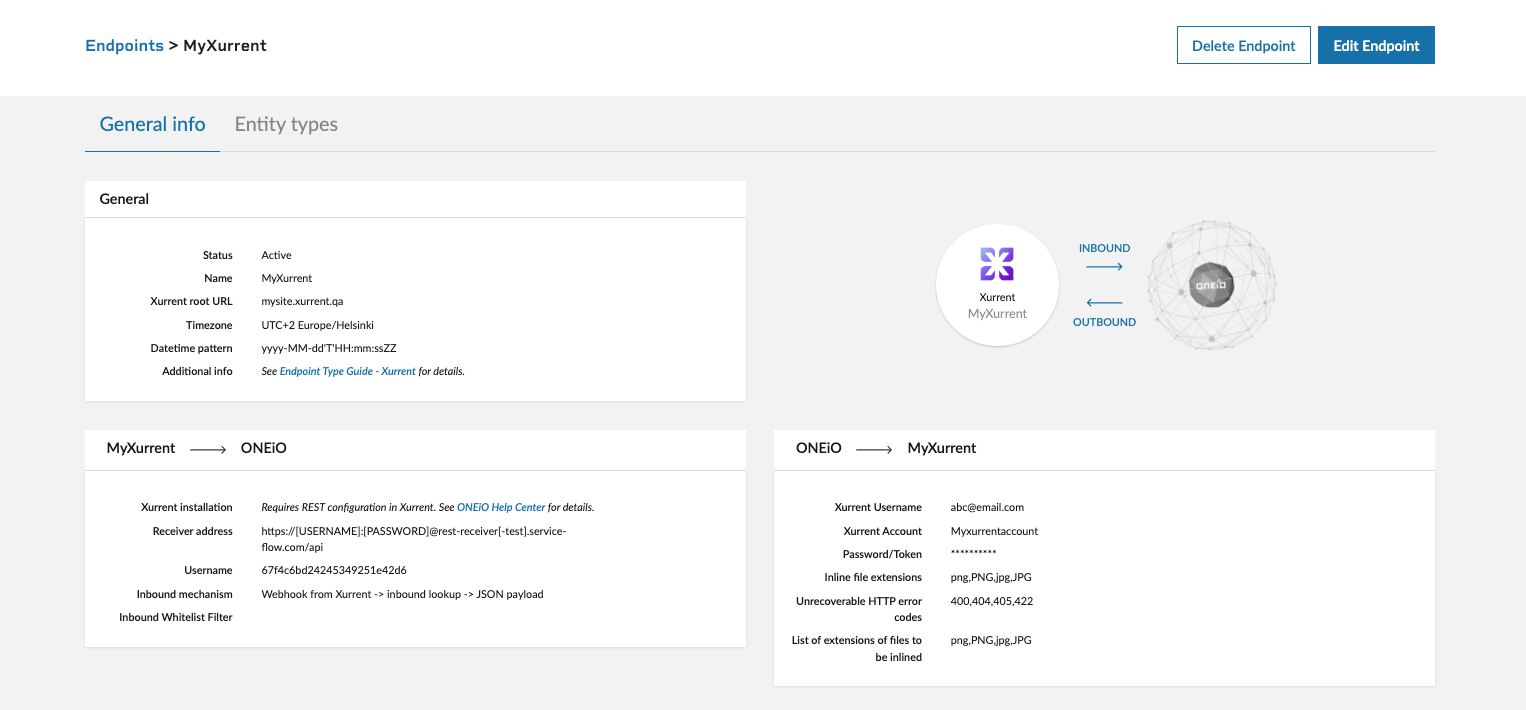Click the ONEiO to MyXurrent panel heading
1526x710 pixels.
coord(886,448)
